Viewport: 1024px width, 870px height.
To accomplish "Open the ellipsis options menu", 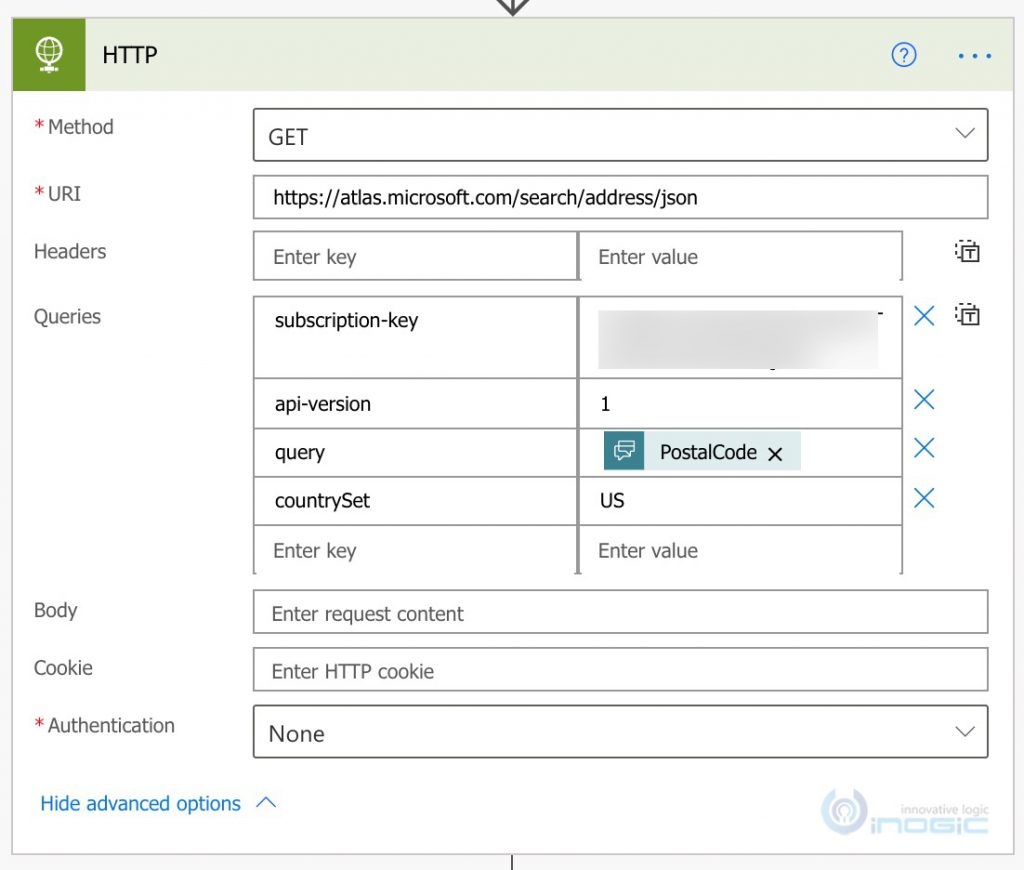I will [973, 56].
